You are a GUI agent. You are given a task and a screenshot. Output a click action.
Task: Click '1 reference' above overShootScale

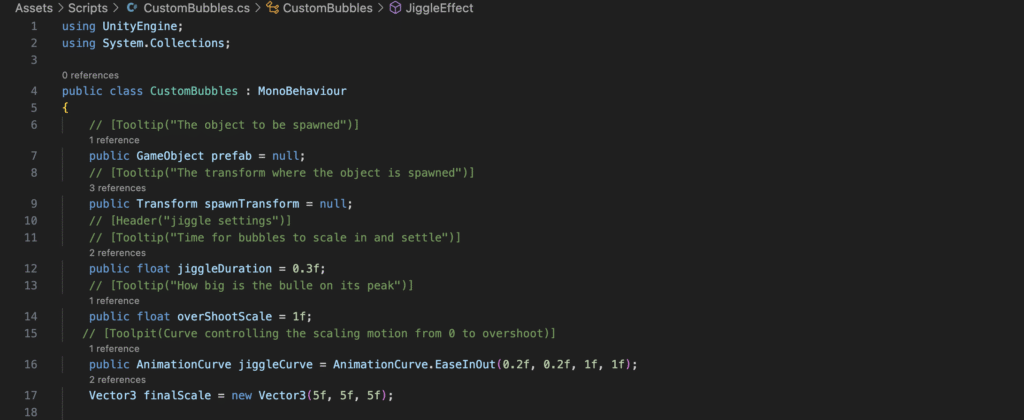(114, 301)
